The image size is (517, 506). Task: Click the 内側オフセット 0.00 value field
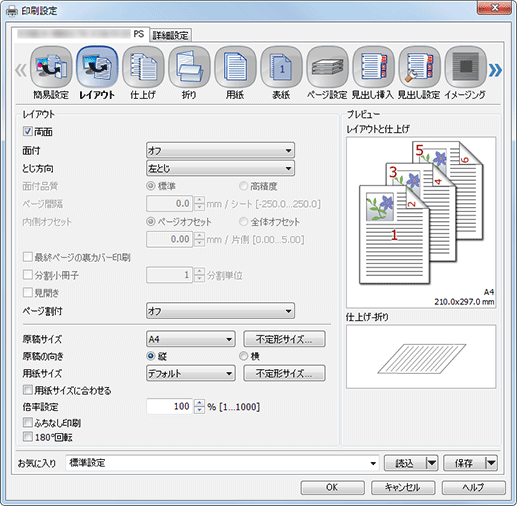click(x=170, y=239)
